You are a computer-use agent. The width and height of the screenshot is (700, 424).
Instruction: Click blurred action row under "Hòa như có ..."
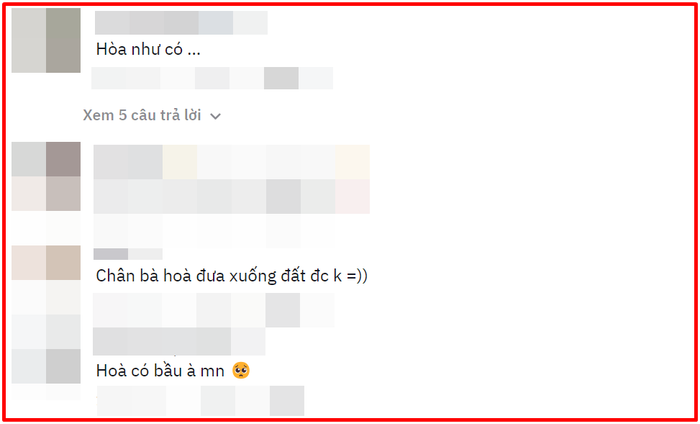pos(212,78)
